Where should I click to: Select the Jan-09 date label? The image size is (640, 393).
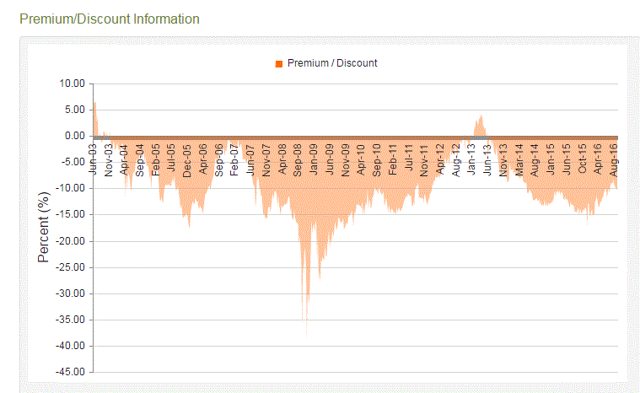pyautogui.click(x=313, y=159)
